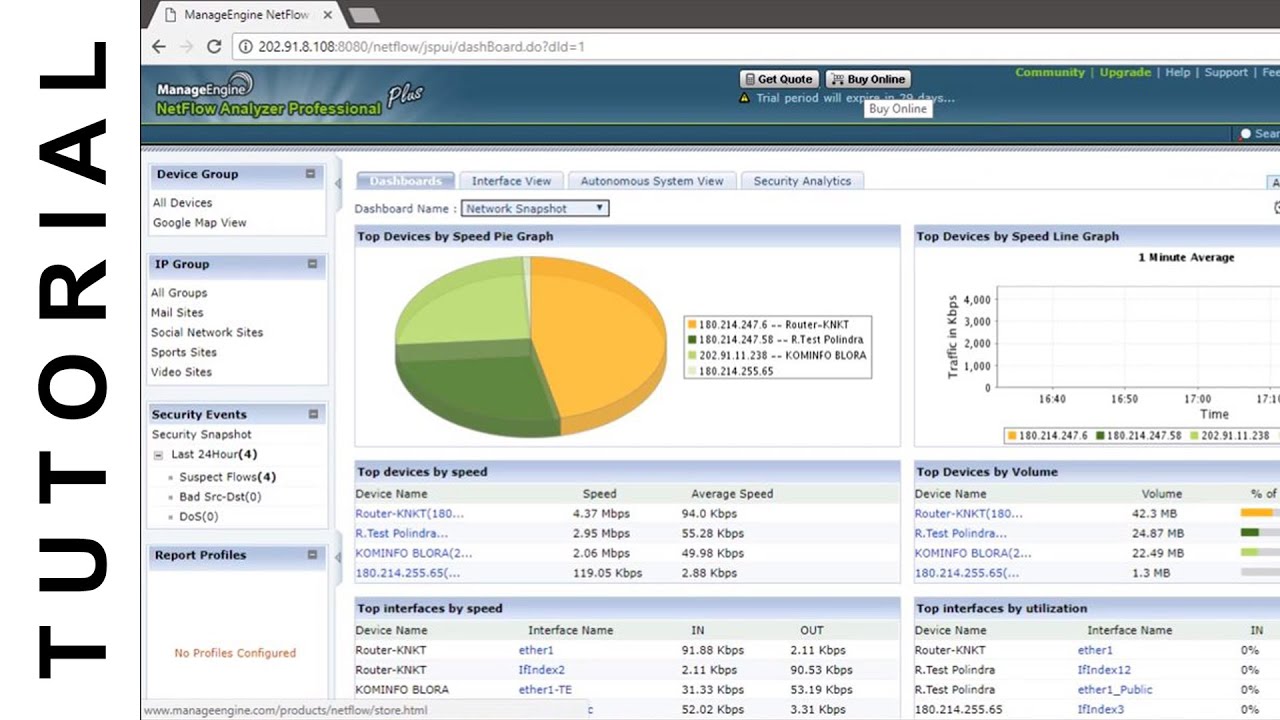Open ether1-TE interface link
This screenshot has width=1280, height=720.
click(x=545, y=690)
